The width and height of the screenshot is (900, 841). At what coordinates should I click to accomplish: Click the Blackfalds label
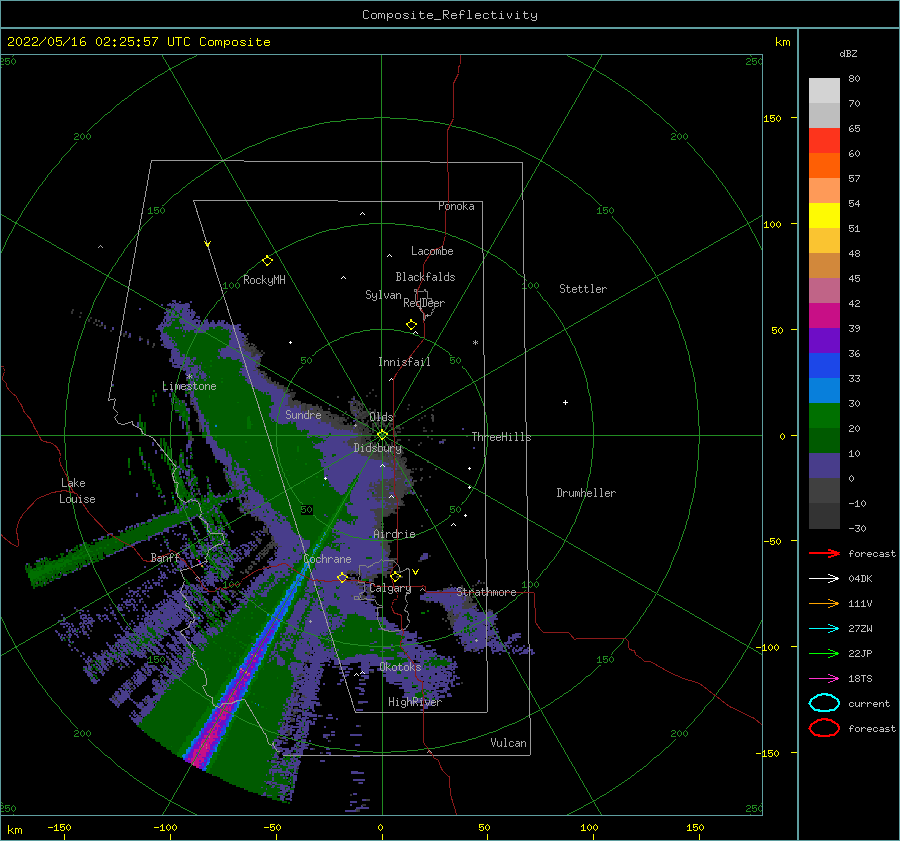(425, 277)
